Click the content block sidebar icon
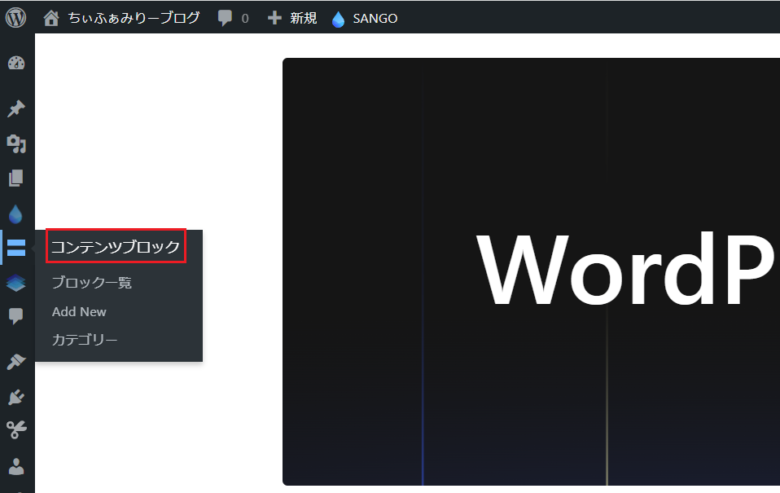Viewport: 780px width, 493px height. tap(16, 247)
